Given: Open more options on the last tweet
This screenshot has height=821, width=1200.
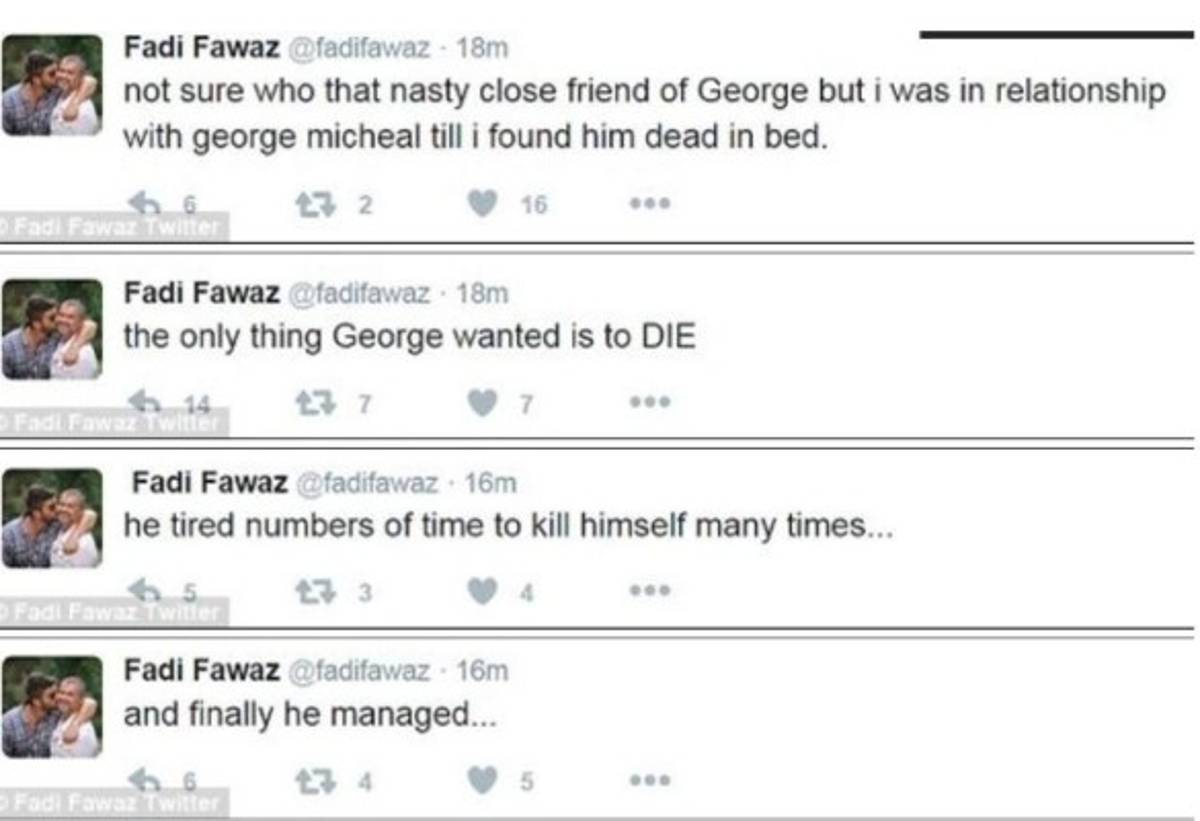Looking at the screenshot, I should point(649,781).
